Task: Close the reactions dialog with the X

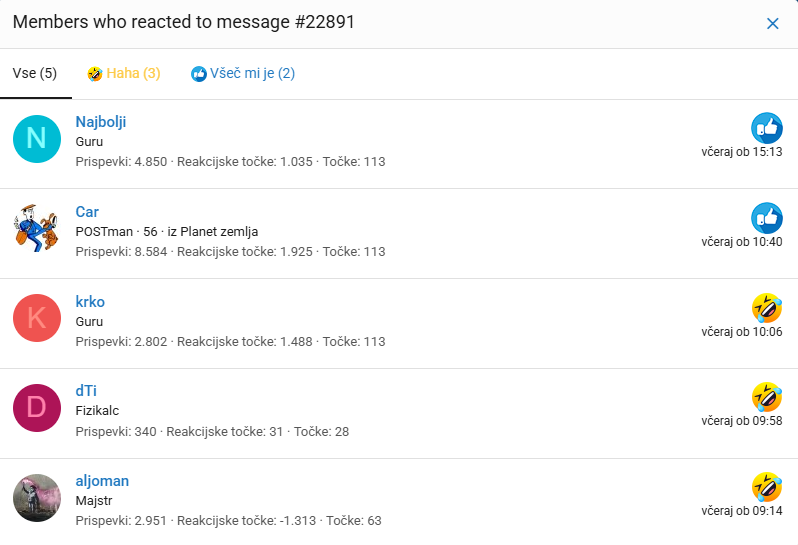Action: [772, 23]
